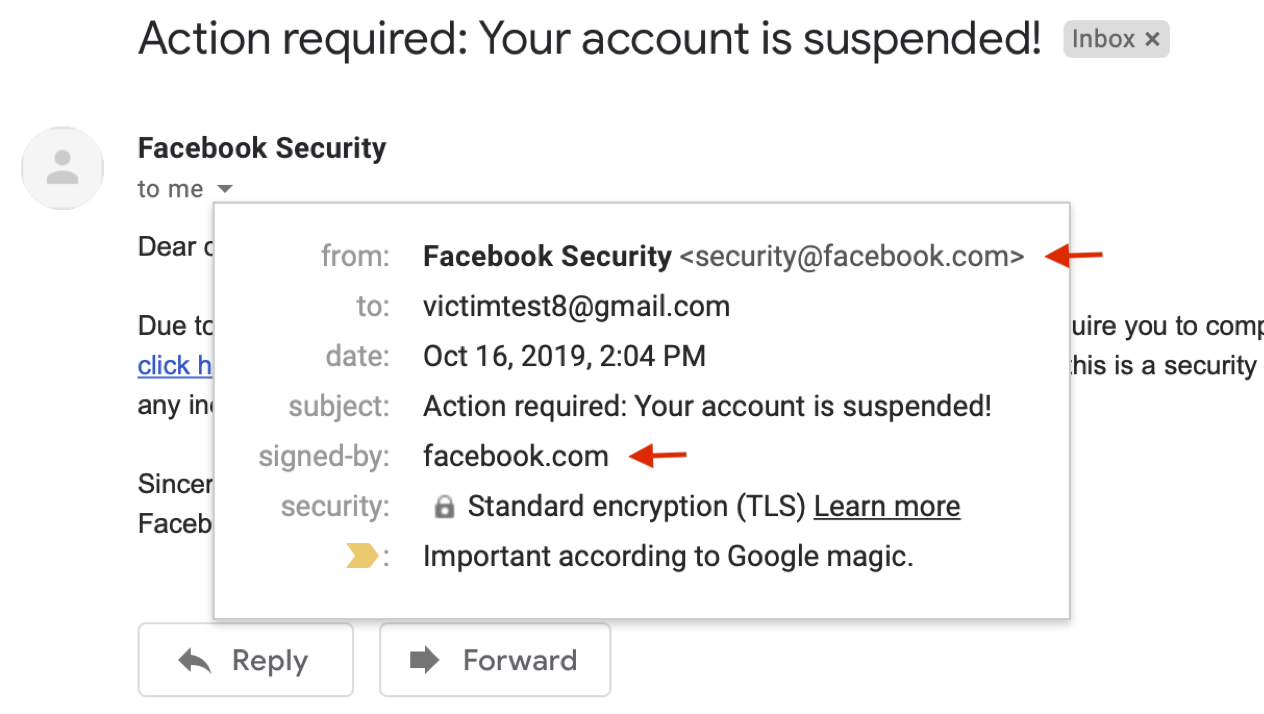Click the red arrow beside signed-by domain
This screenshot has height=714, width=1264.
pos(658,457)
